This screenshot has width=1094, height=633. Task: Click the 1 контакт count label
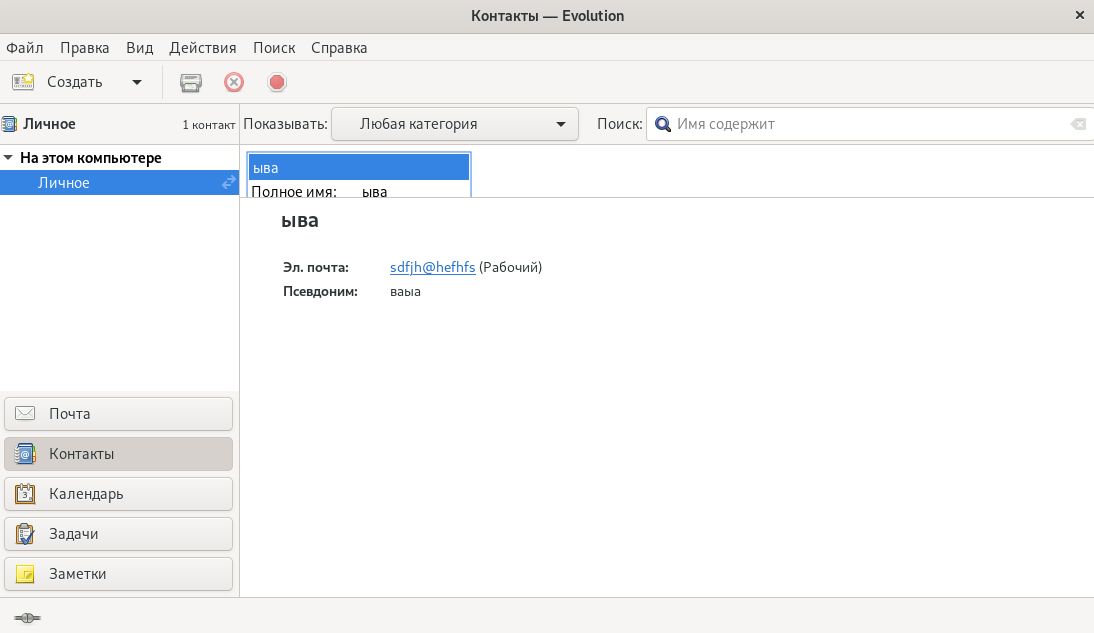pyautogui.click(x=209, y=125)
